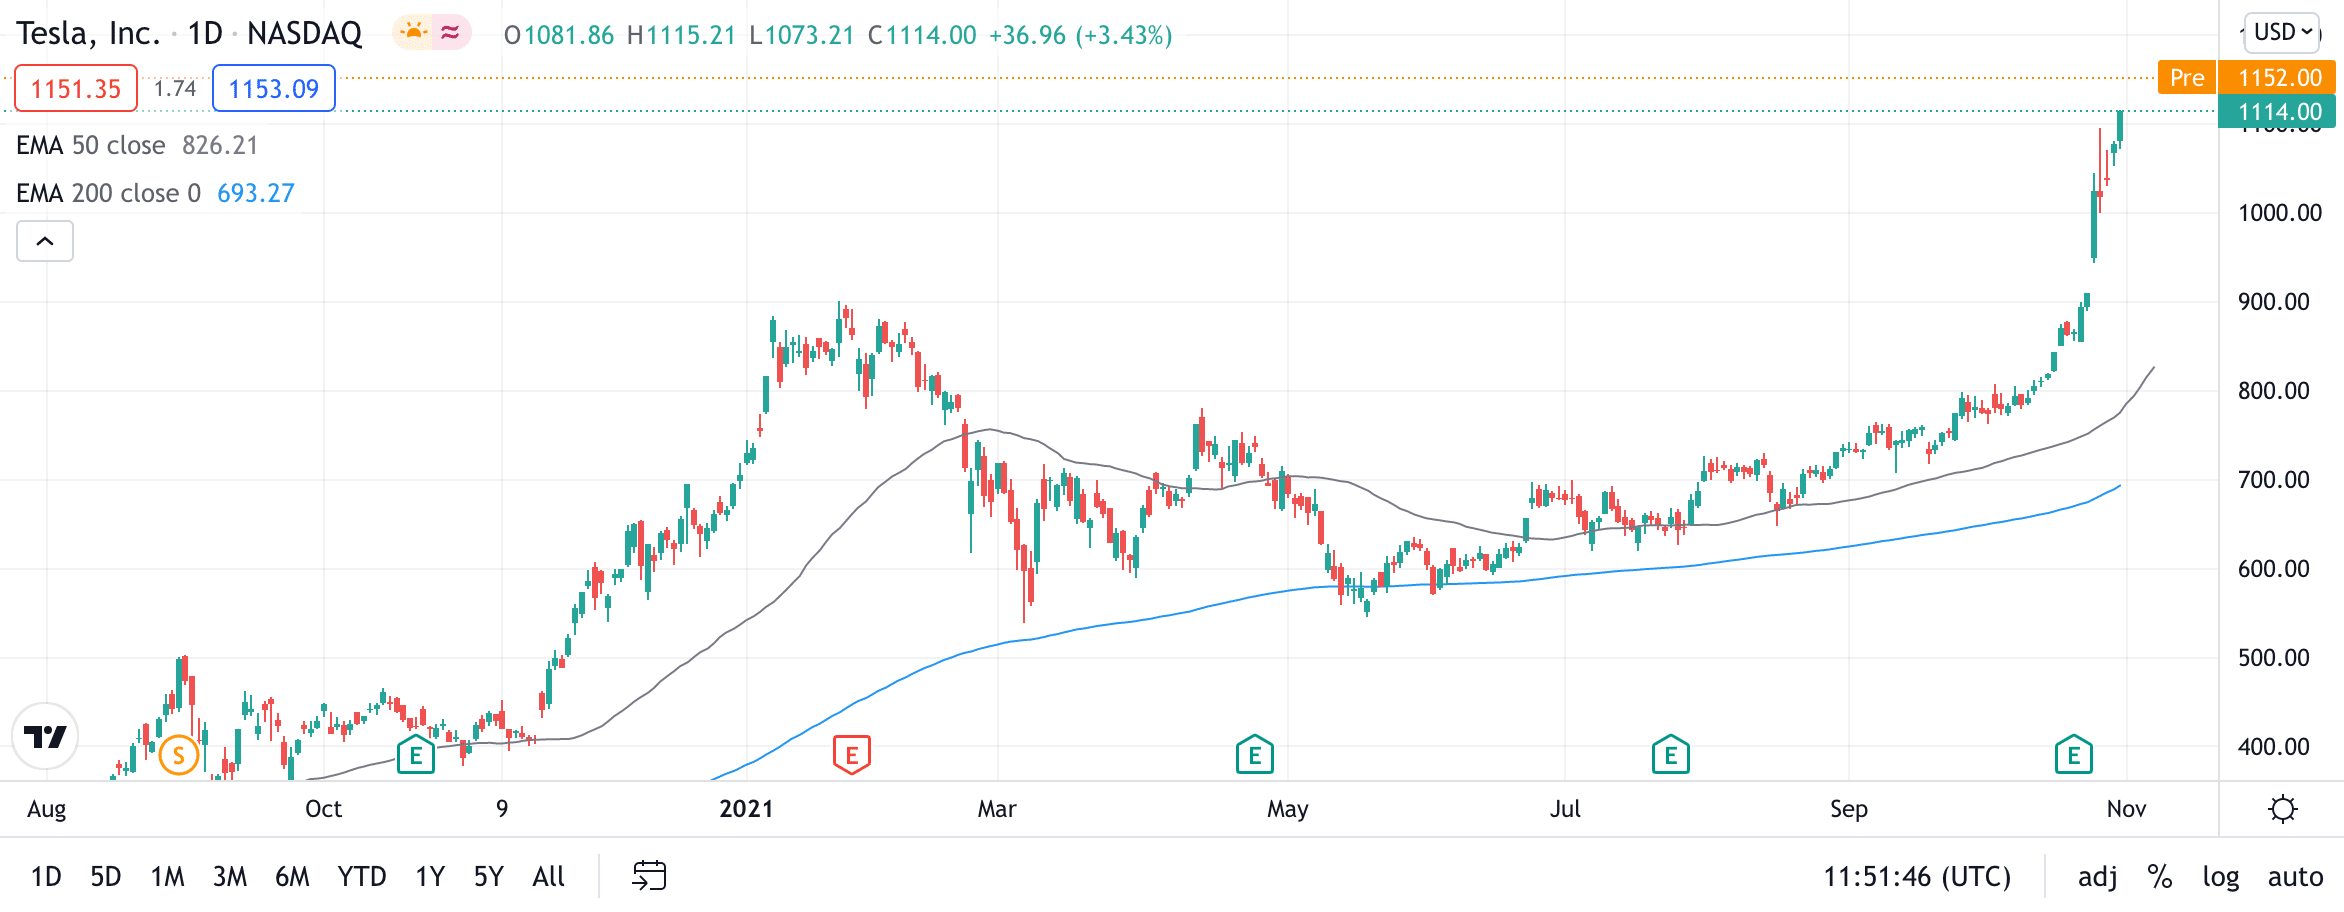Viewport: 2344px width, 912px height.
Task: Click the 500.00 price axis label
Action: tap(2274, 658)
